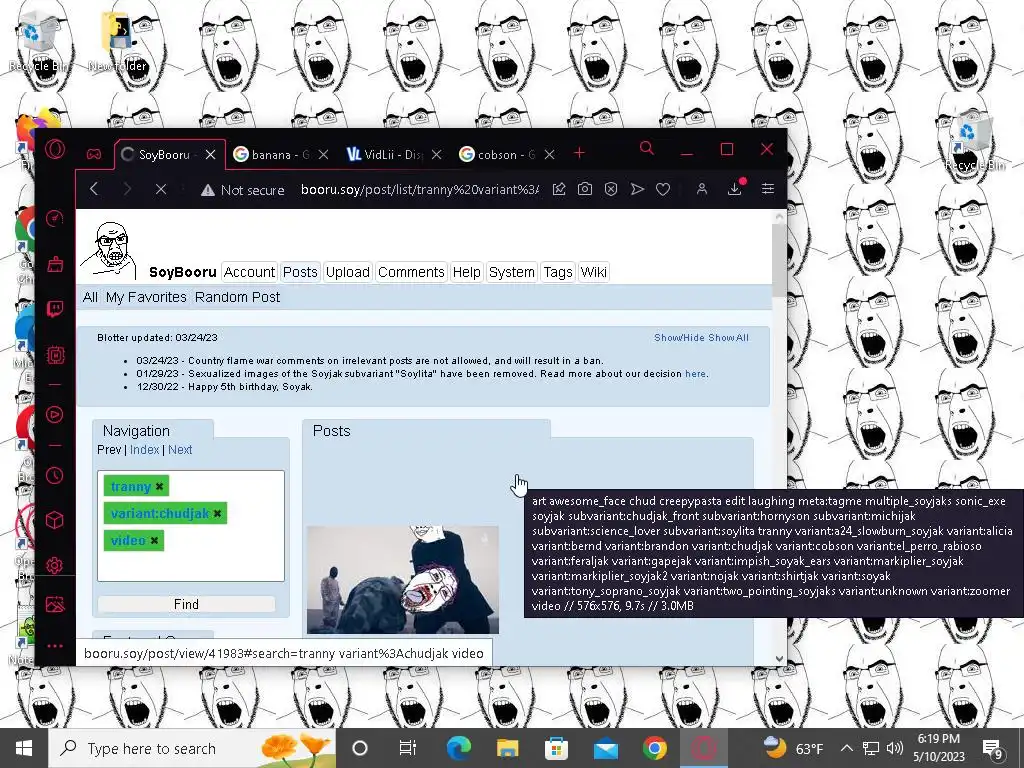Open the CPU limiter chip icon
1024x768 pixels.
pyautogui.click(x=55, y=355)
